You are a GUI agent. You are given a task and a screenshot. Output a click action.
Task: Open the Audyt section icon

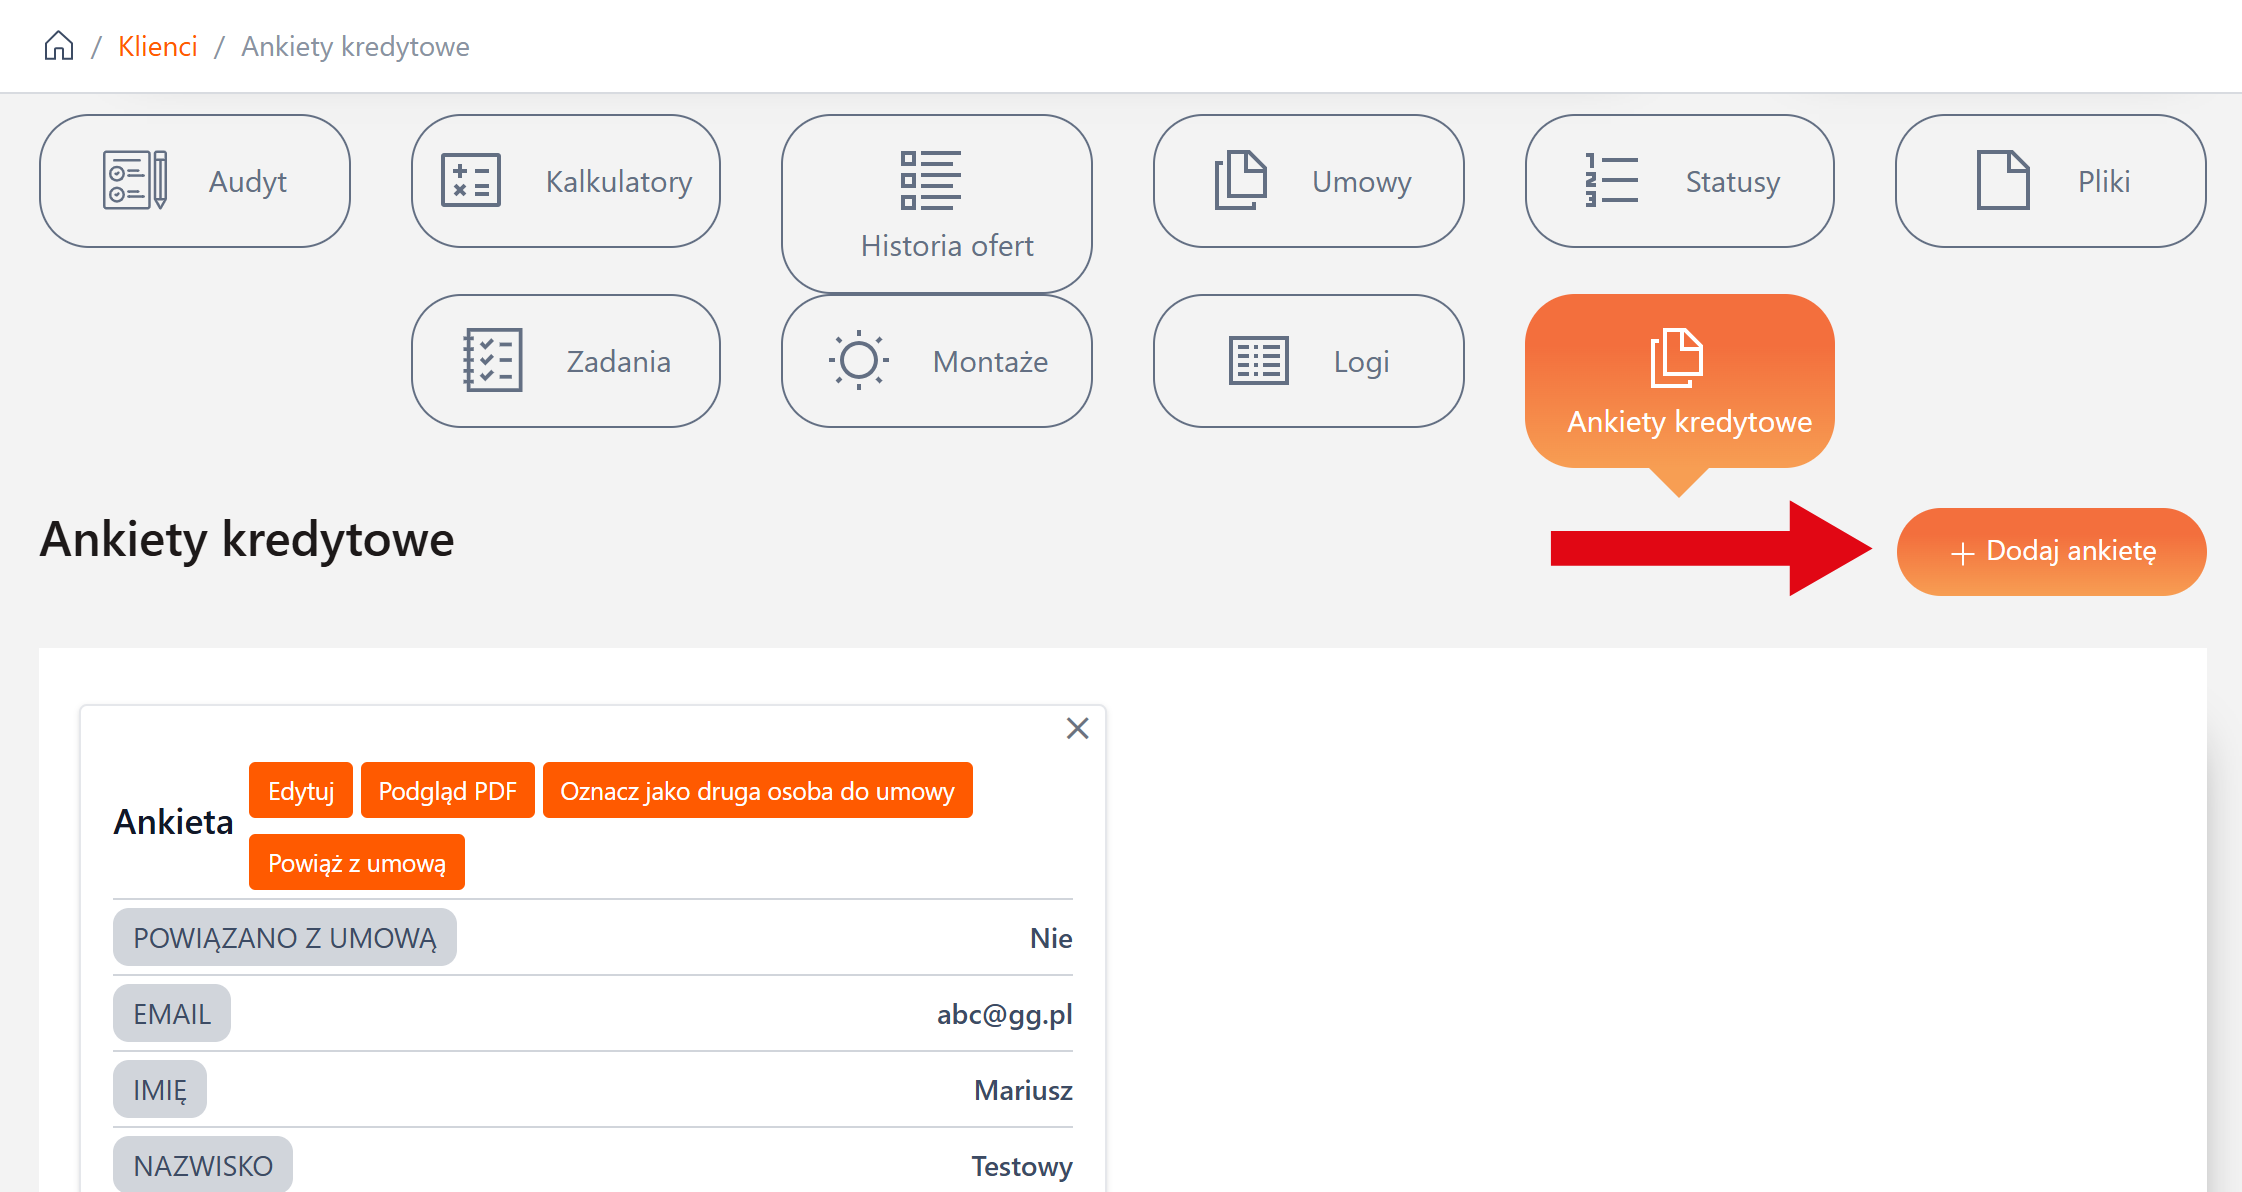[135, 181]
